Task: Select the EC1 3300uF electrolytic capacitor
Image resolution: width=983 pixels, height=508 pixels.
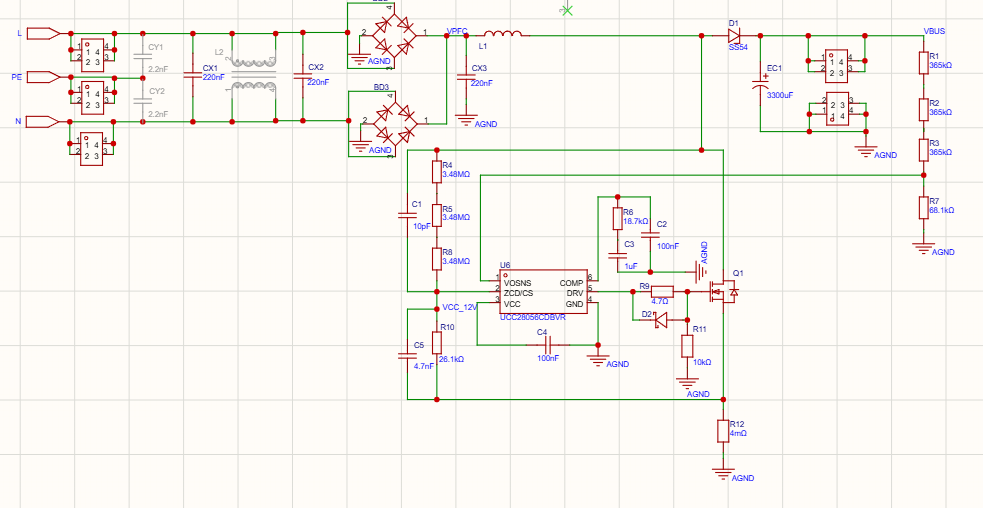Action: coord(761,85)
